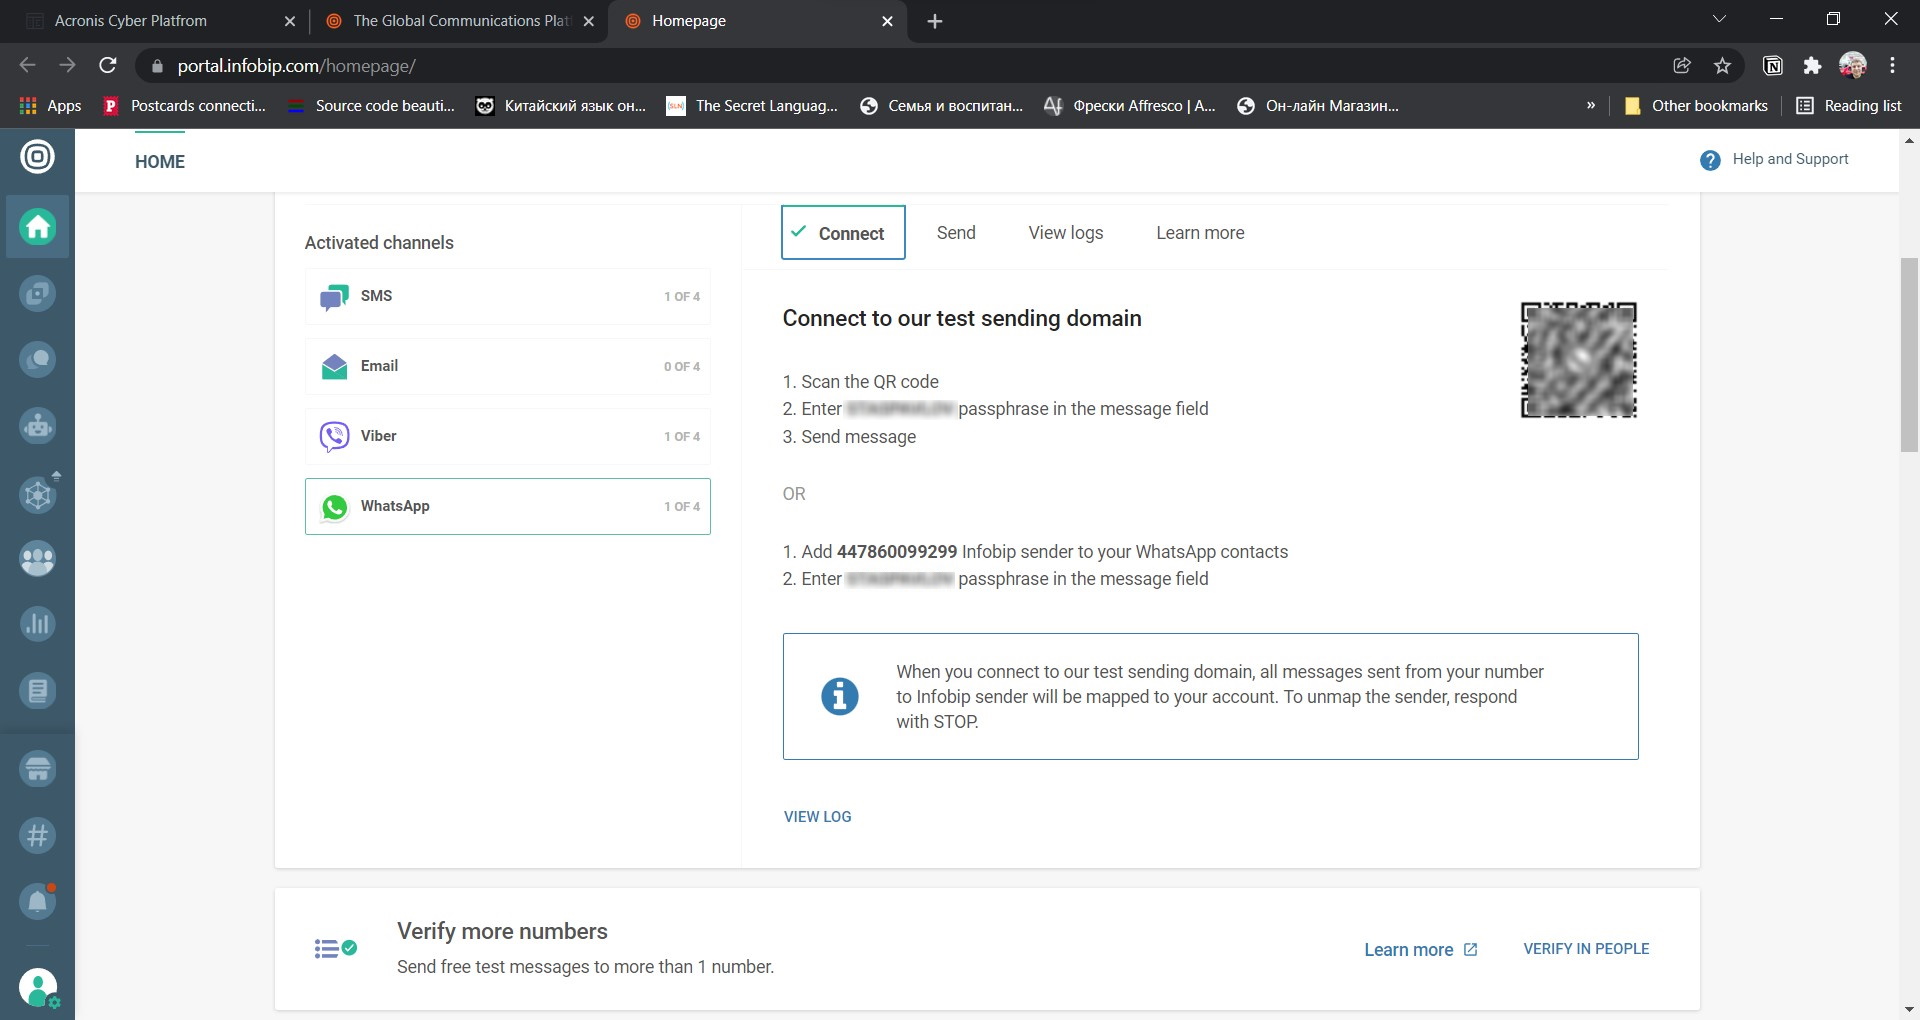Open the browser Extensions puzzle icon
1920x1020 pixels.
tap(1812, 66)
